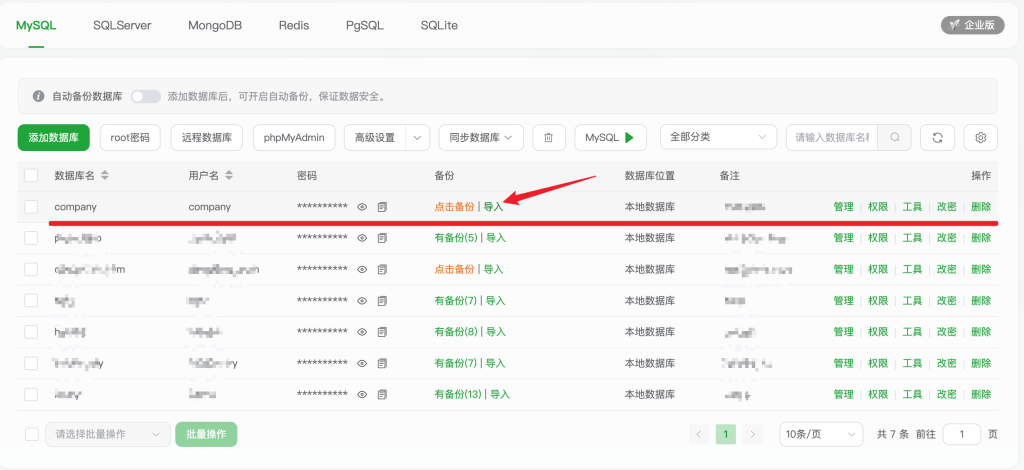1024x470 pixels.
Task: Copy the company database password
Action: (382, 207)
